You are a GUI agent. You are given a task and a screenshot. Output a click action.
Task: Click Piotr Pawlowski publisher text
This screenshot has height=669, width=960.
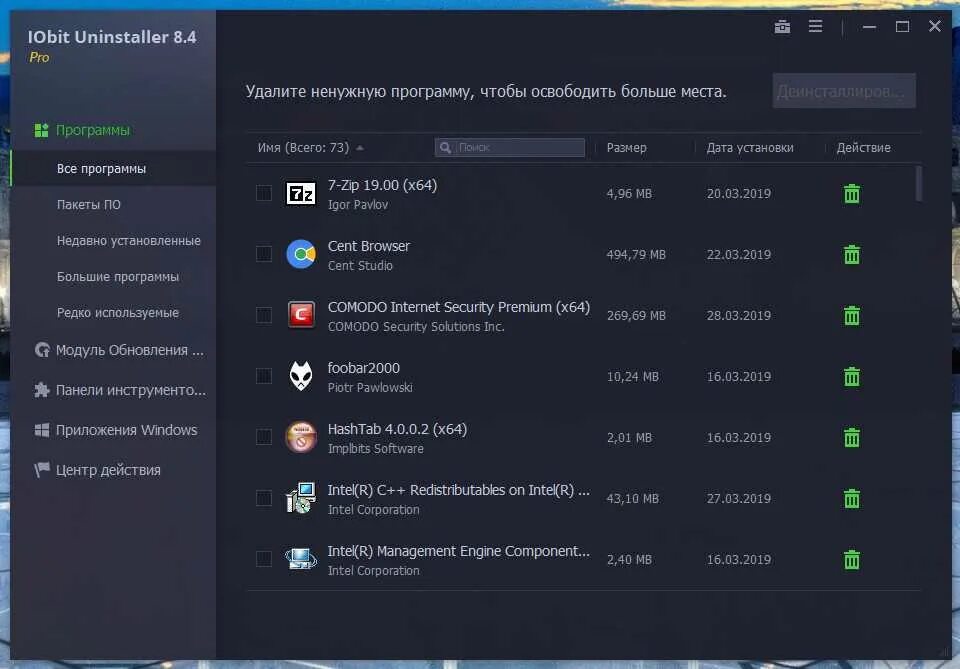[370, 387]
